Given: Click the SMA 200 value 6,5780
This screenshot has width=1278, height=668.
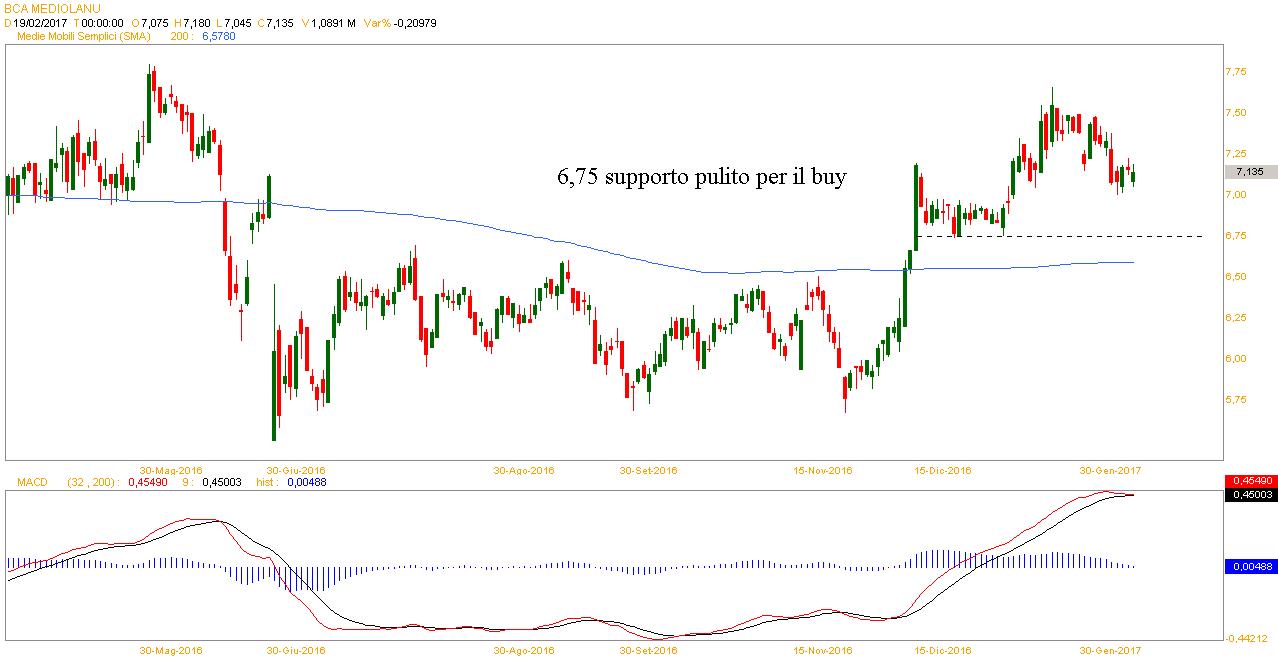Looking at the screenshot, I should click(219, 36).
